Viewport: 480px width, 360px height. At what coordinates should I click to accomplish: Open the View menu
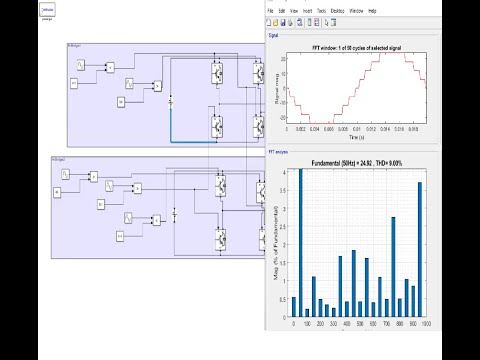pyautogui.click(x=294, y=11)
